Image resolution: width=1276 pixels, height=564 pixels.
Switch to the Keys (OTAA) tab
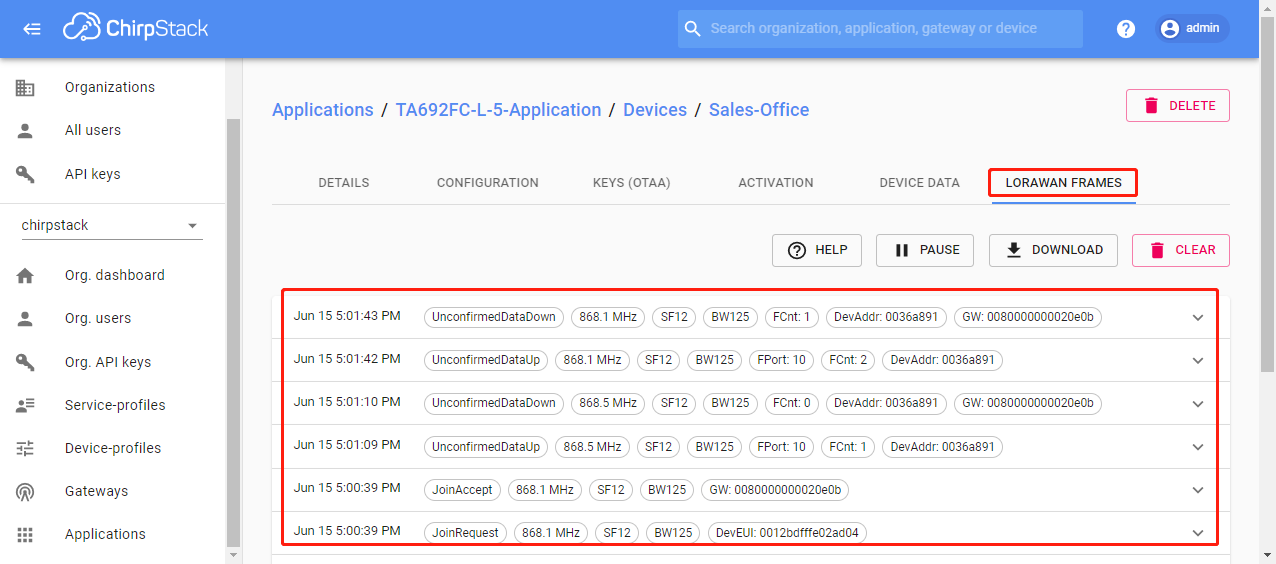(x=631, y=183)
